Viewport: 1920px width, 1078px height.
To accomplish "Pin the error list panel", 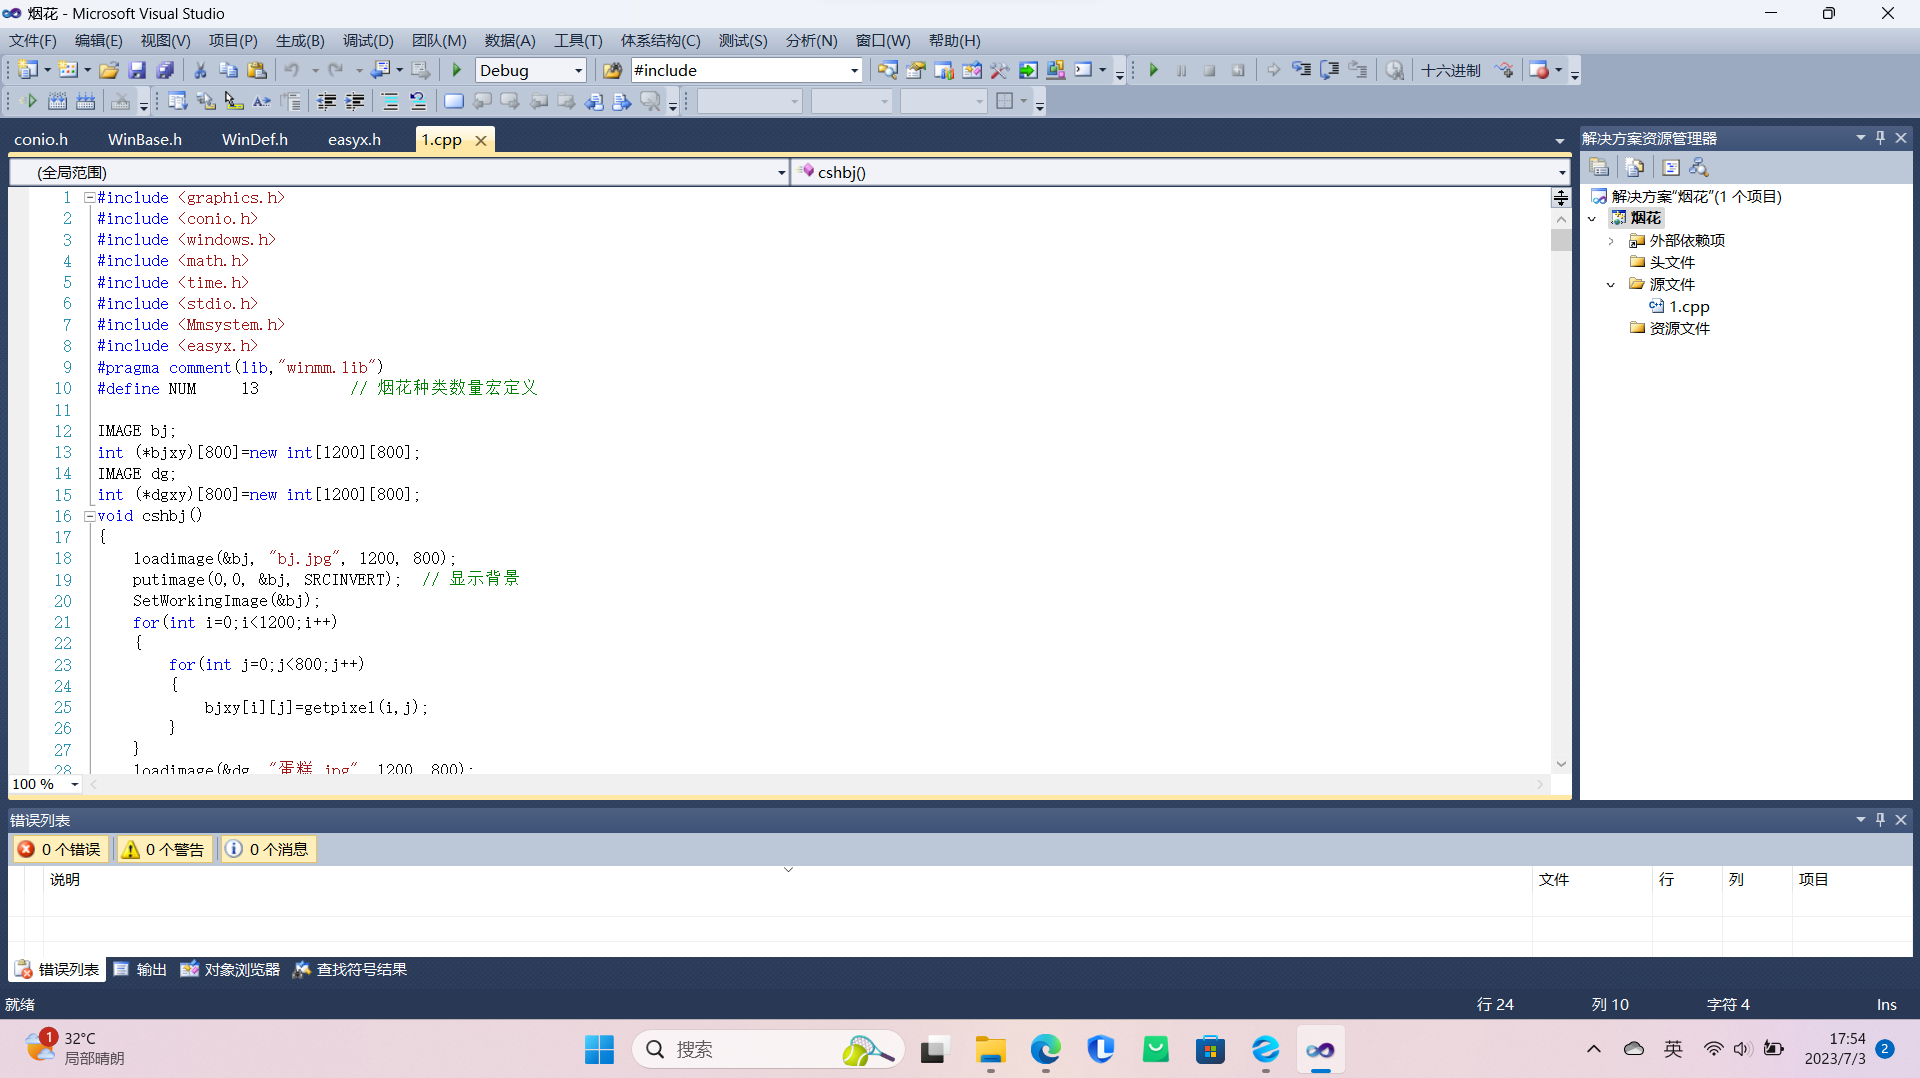I will coord(1880,820).
